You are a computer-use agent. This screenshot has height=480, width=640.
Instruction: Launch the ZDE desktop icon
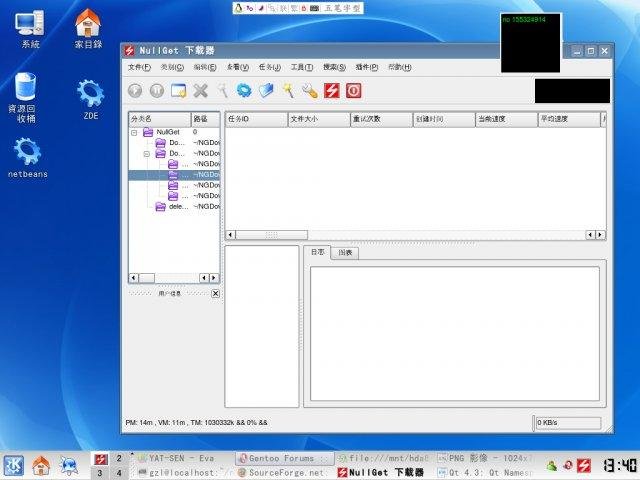pos(91,100)
